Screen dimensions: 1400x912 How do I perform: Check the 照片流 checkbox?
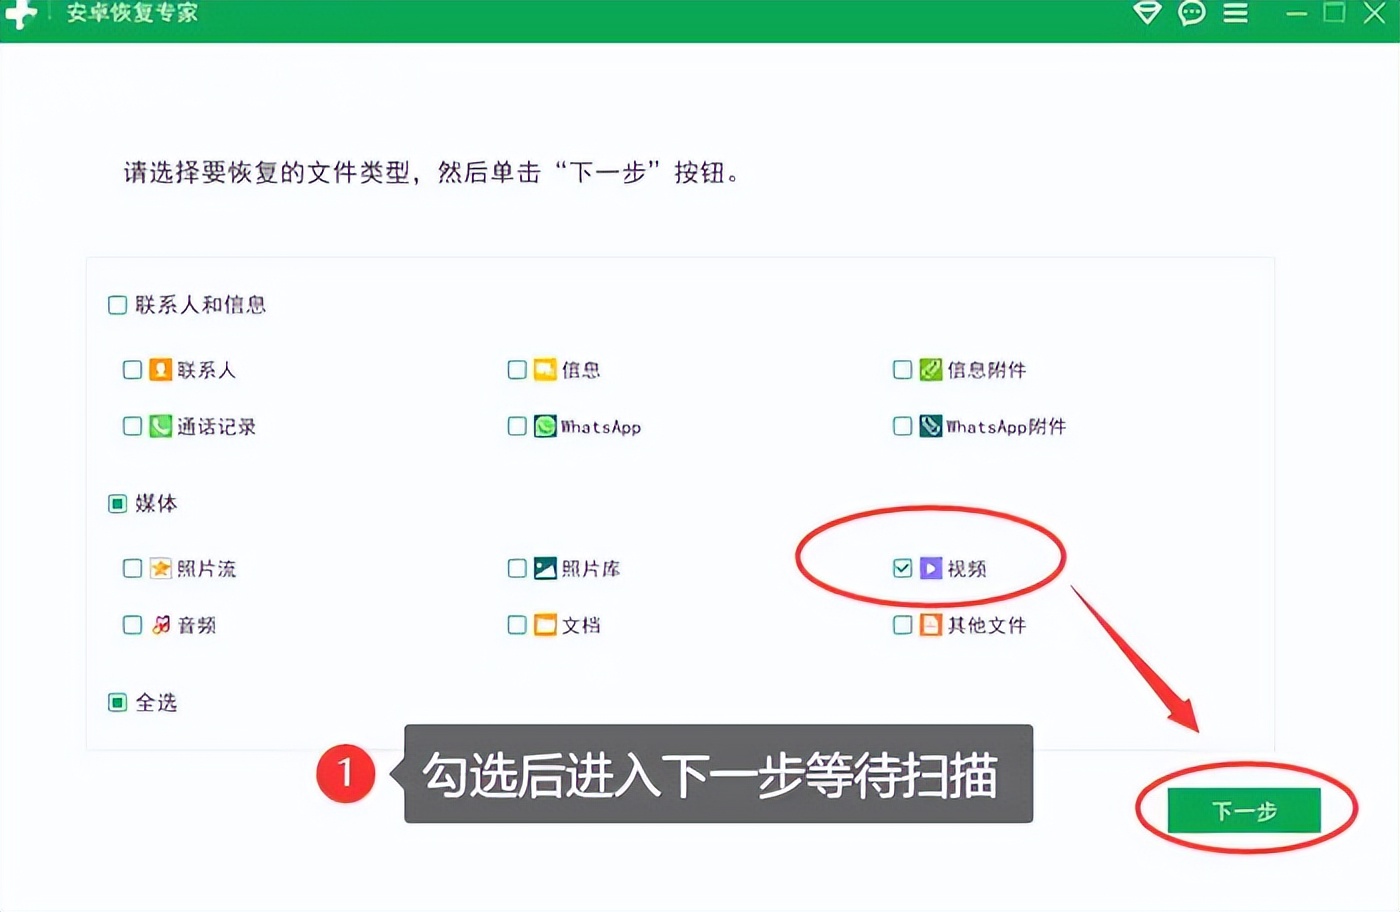[132, 569]
